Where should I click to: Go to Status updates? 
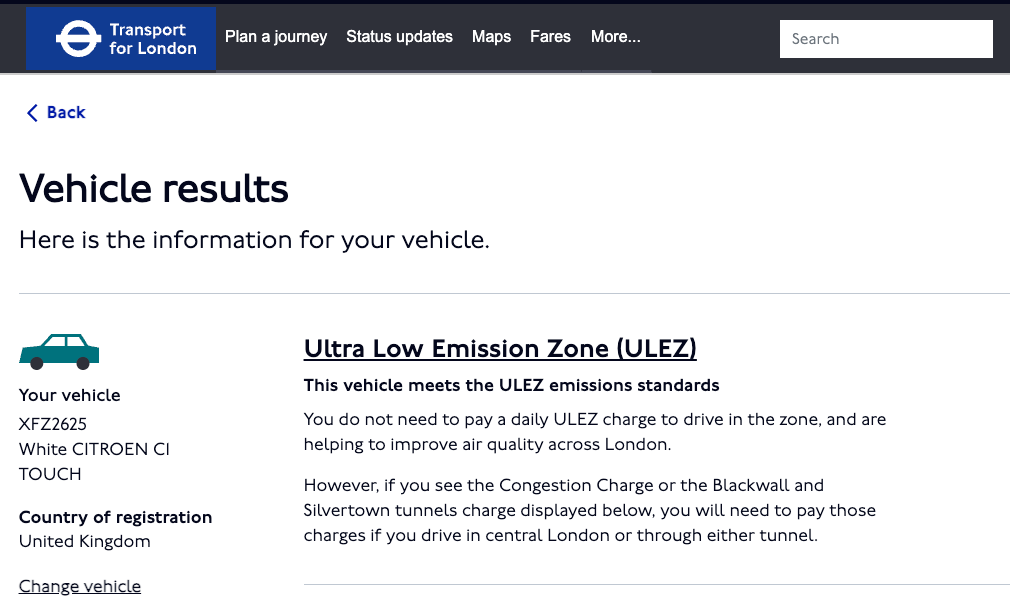pyautogui.click(x=399, y=37)
